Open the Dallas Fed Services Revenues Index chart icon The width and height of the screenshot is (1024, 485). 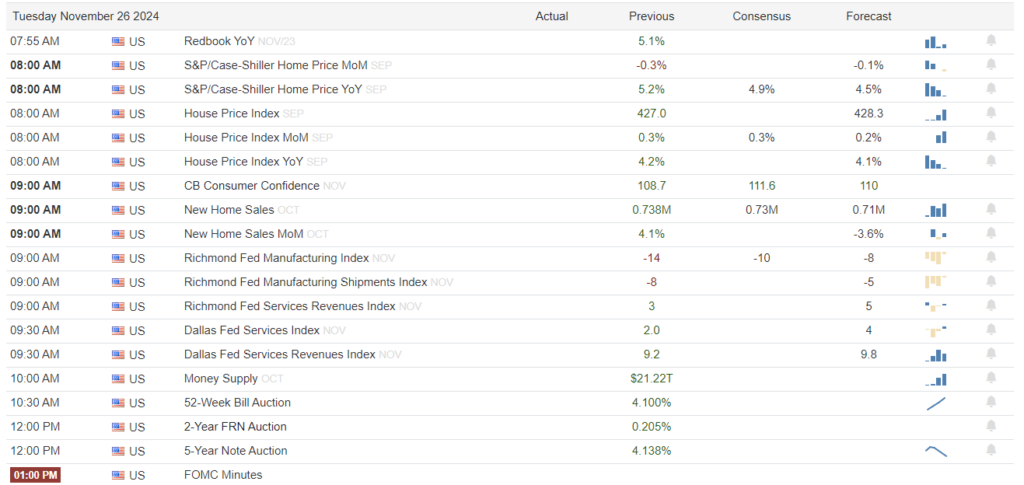click(x=936, y=355)
